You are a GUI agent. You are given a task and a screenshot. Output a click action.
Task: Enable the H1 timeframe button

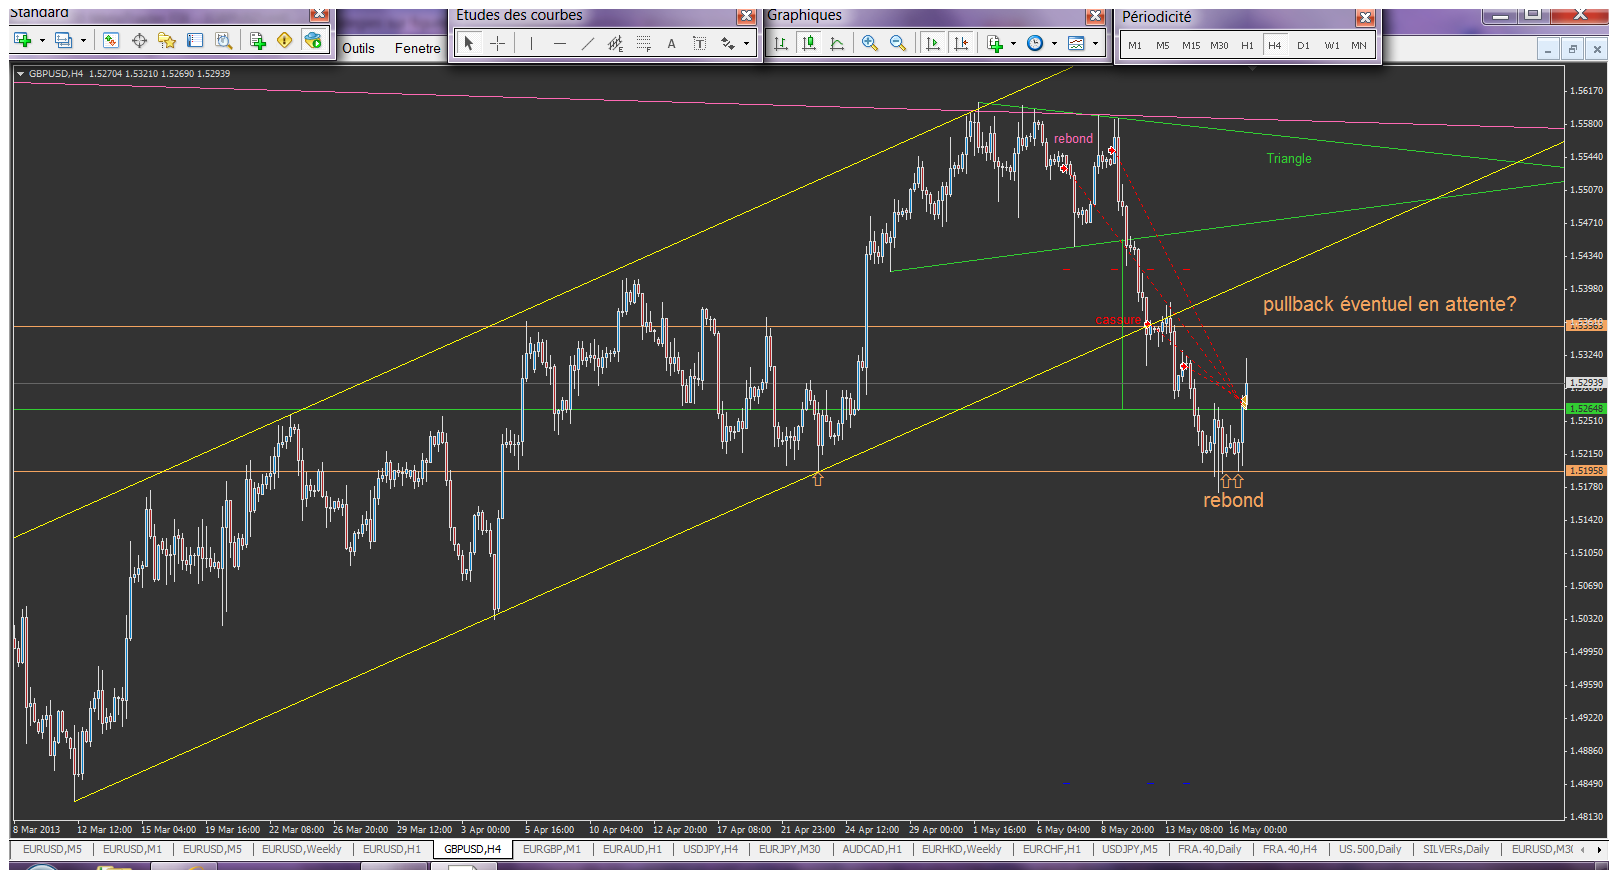1247,45
